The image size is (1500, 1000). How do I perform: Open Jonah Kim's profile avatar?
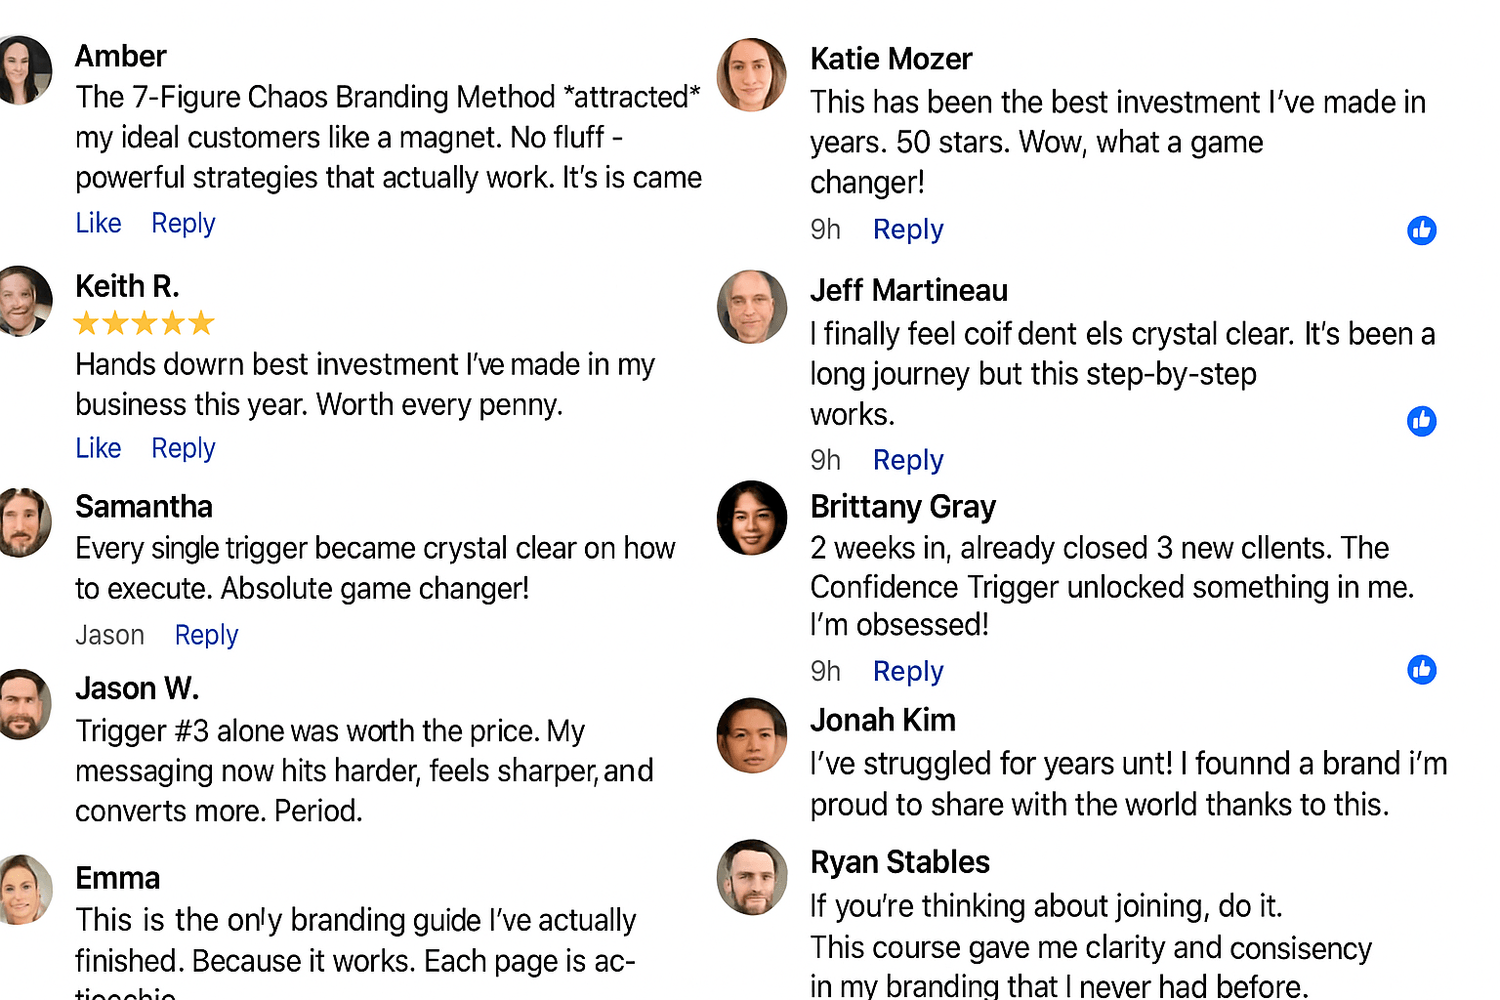point(752,735)
